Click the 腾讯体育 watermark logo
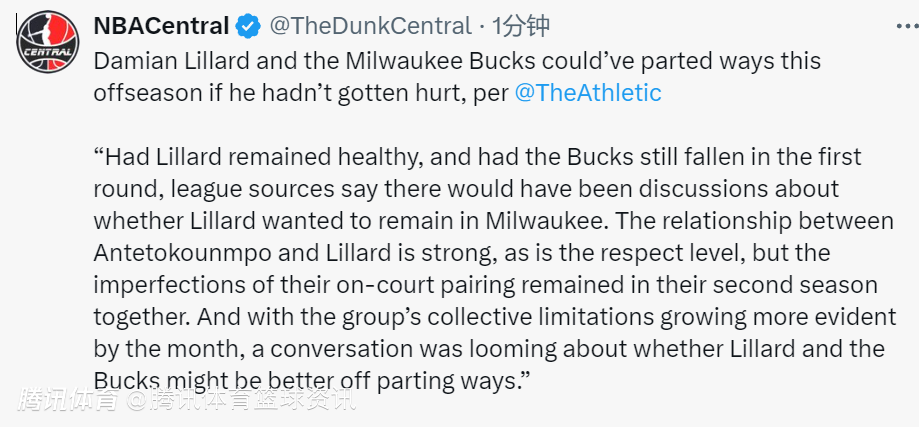This screenshot has width=919, height=427. [x=70, y=401]
